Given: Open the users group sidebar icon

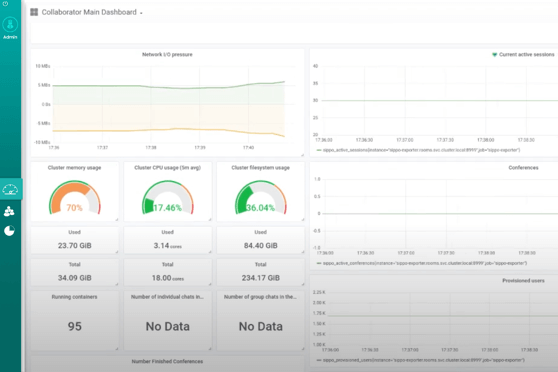Looking at the screenshot, I should (9, 211).
